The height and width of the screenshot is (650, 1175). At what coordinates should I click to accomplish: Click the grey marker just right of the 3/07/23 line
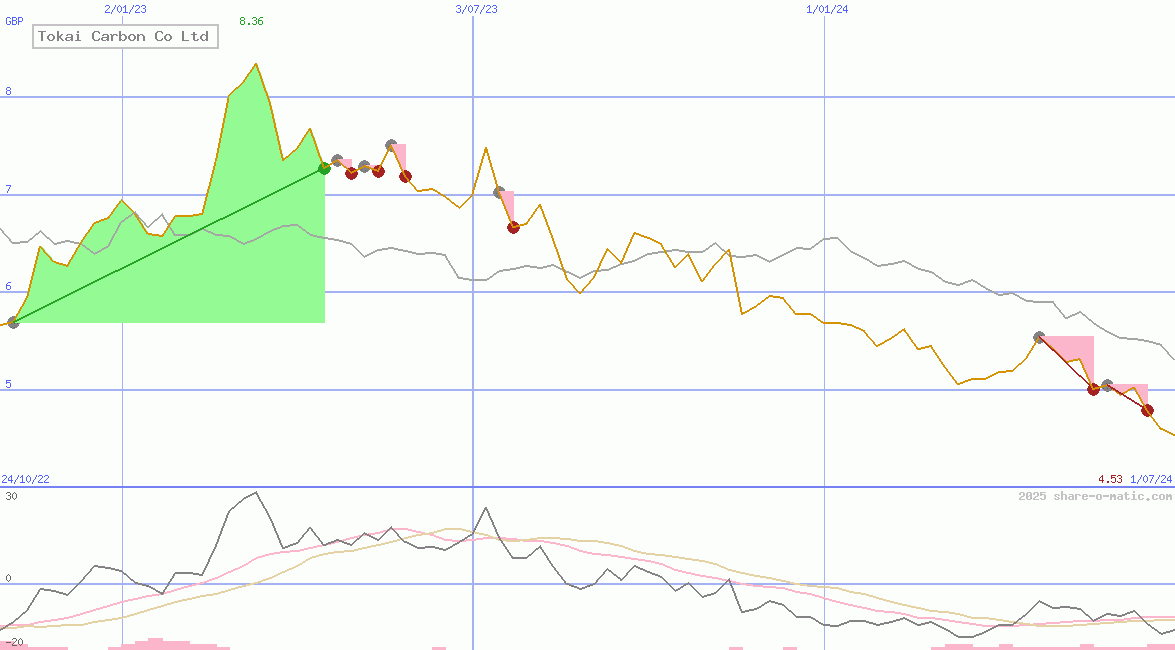tap(499, 192)
